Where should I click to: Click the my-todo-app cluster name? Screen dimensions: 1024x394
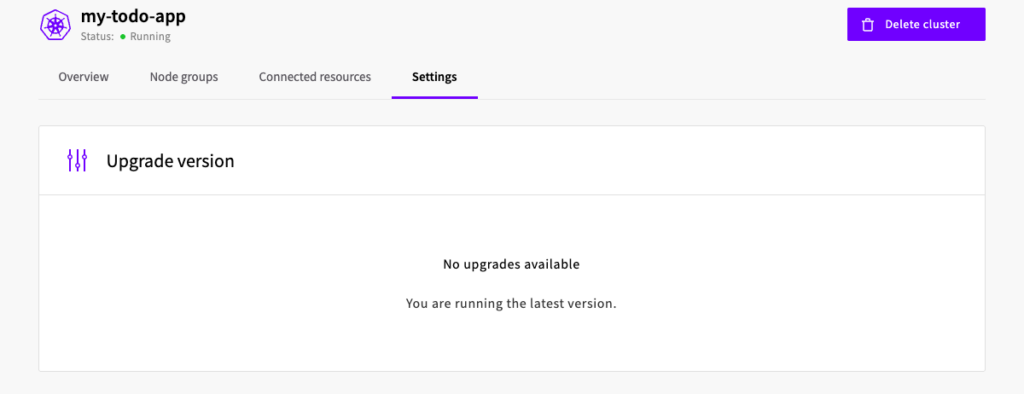133,16
